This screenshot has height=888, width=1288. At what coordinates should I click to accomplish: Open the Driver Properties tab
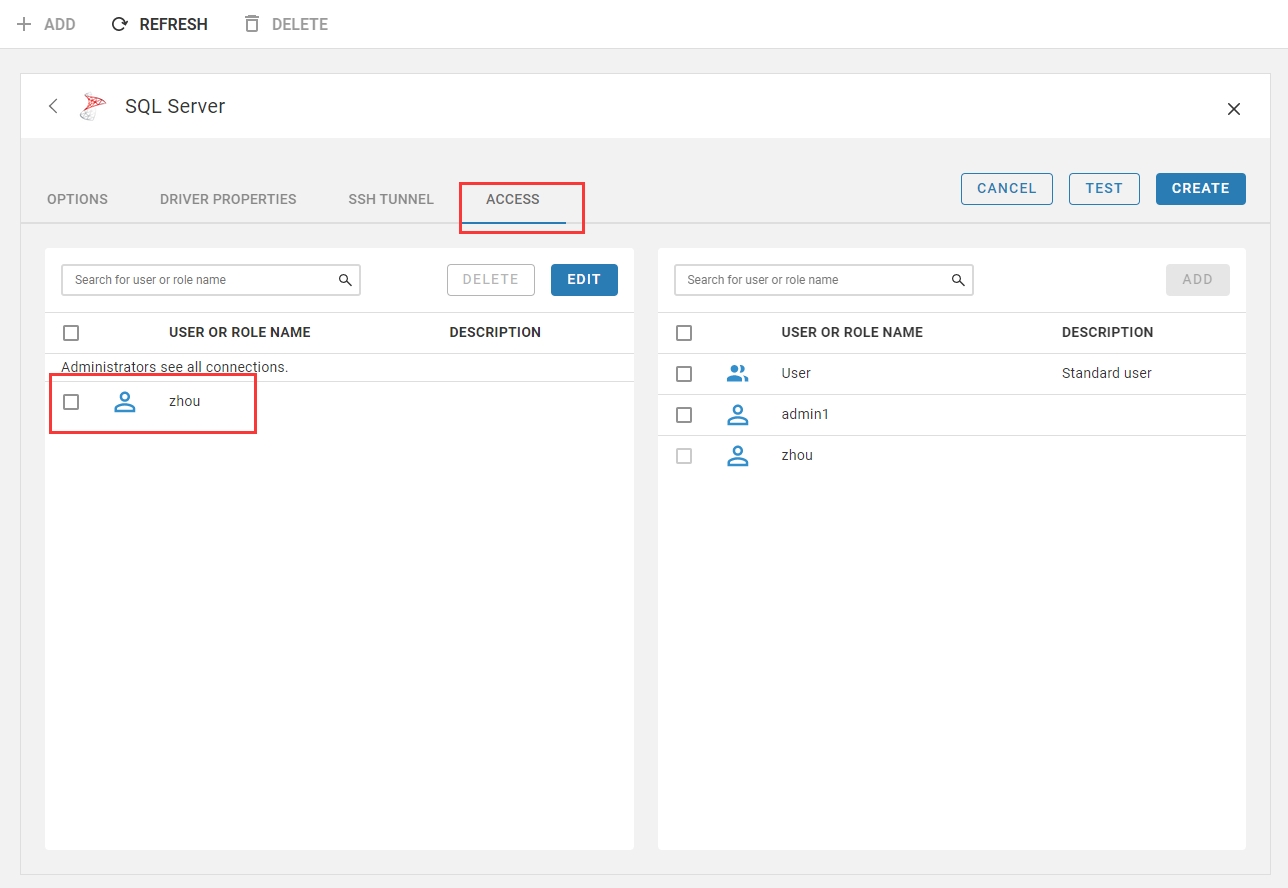coord(228,199)
